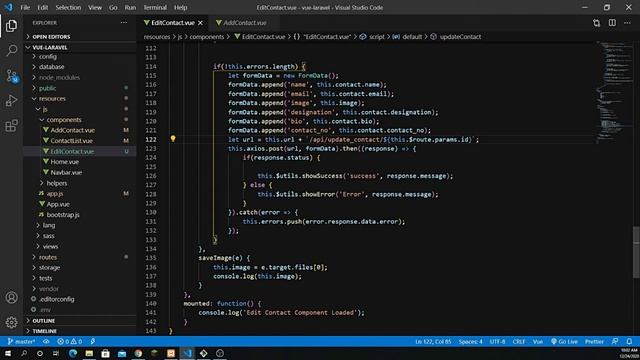Open the Terminal menu
Viewport: 640px width, 360px height.
(x=155, y=7)
